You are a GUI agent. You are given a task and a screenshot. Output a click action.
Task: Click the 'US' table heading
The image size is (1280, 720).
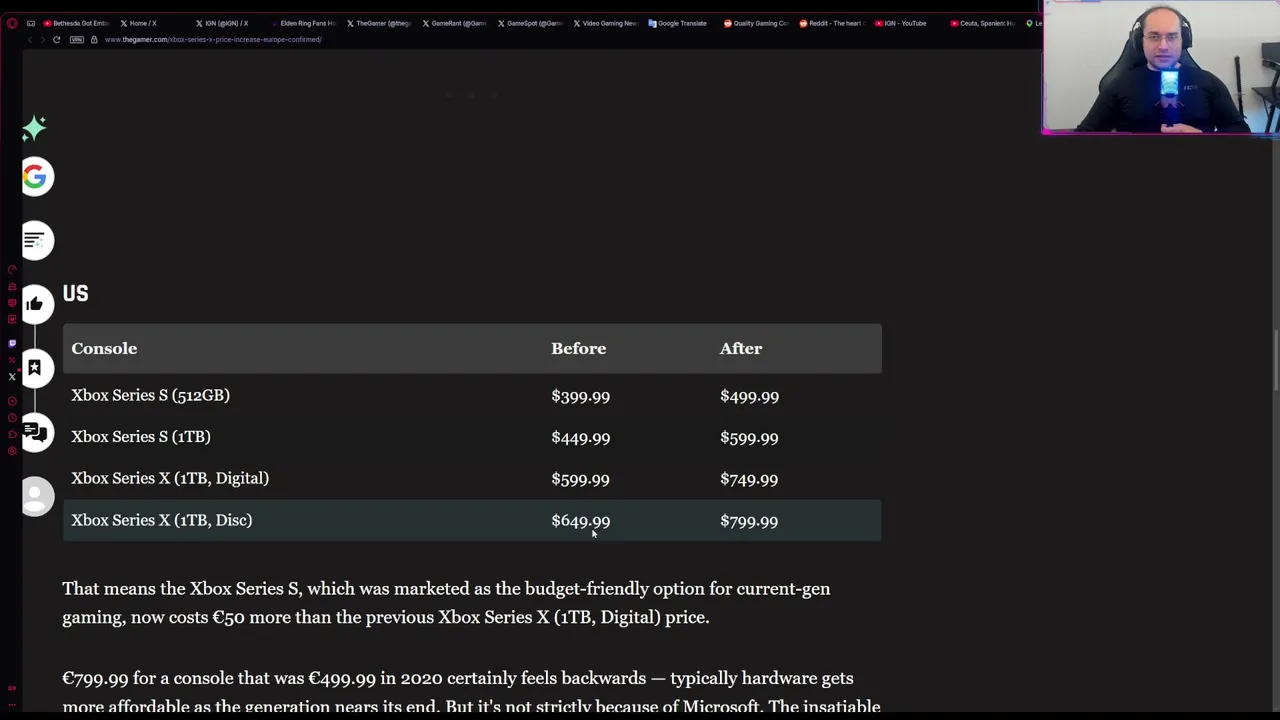(75, 293)
